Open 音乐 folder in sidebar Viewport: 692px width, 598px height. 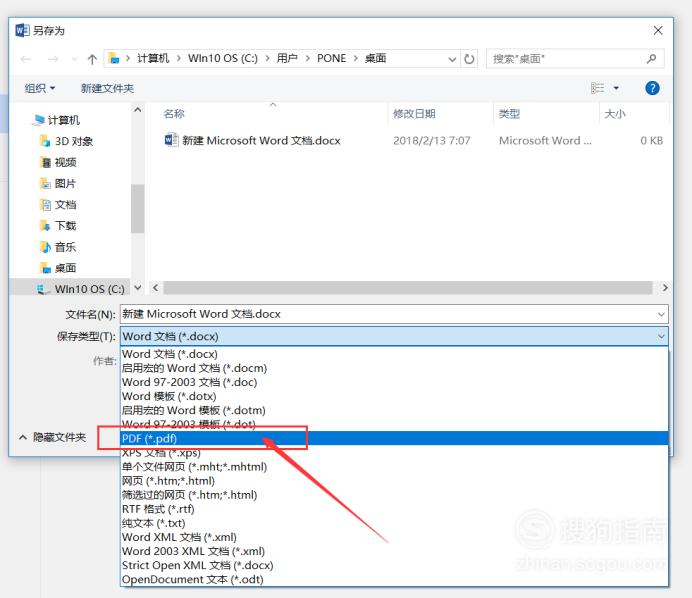pyautogui.click(x=58, y=247)
